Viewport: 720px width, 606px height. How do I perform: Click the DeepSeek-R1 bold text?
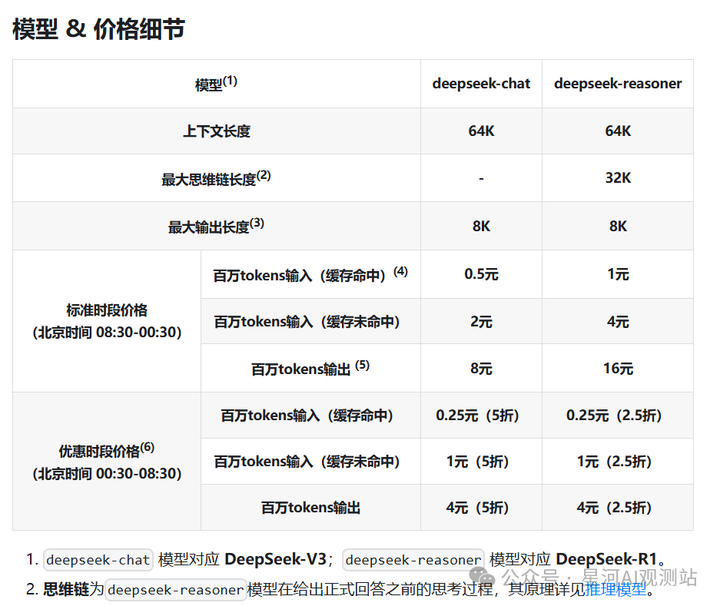607,560
